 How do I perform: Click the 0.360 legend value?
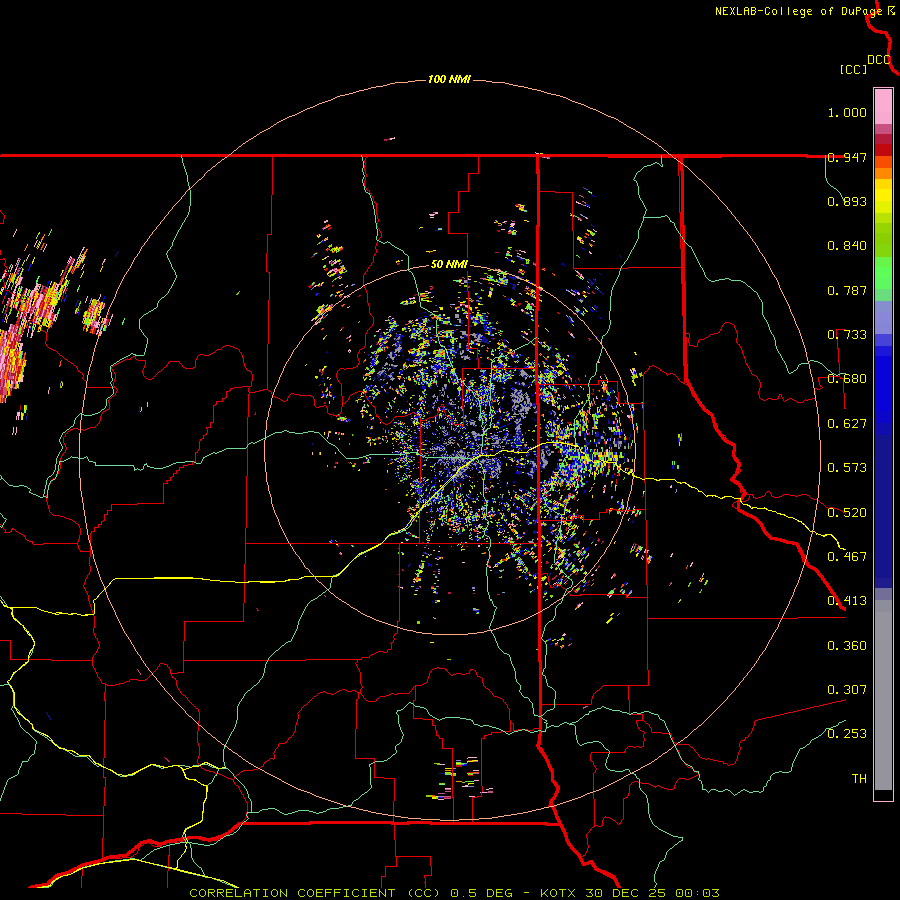coord(847,646)
